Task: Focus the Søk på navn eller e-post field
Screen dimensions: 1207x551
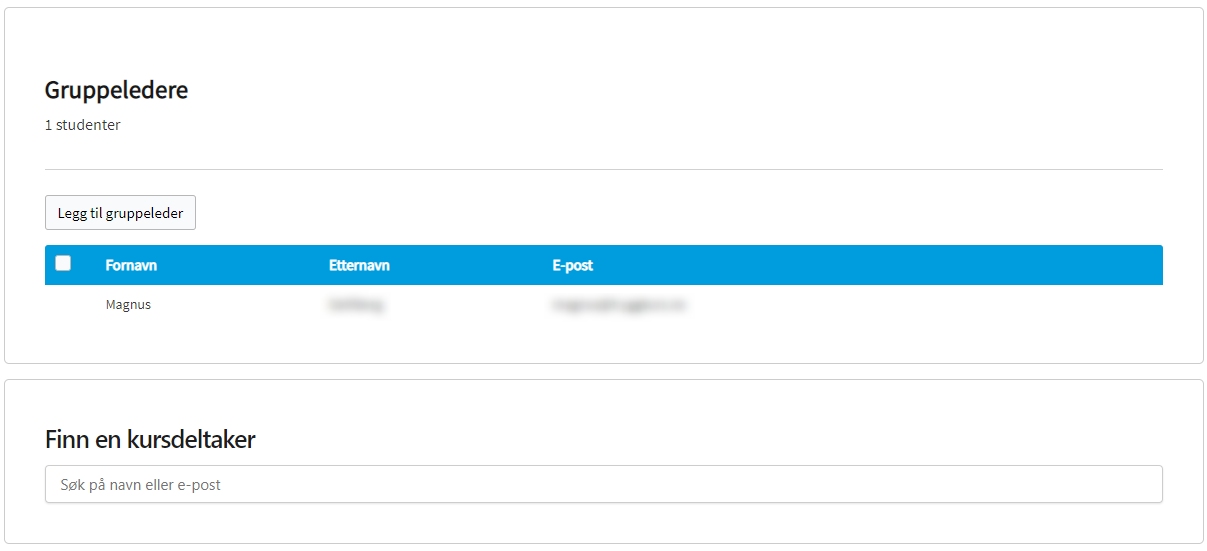Action: click(603, 484)
